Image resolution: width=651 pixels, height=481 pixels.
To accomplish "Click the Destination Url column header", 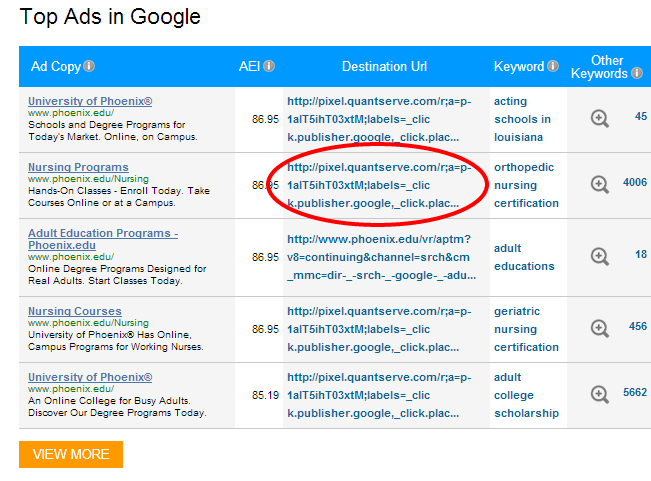I will tap(384, 66).
